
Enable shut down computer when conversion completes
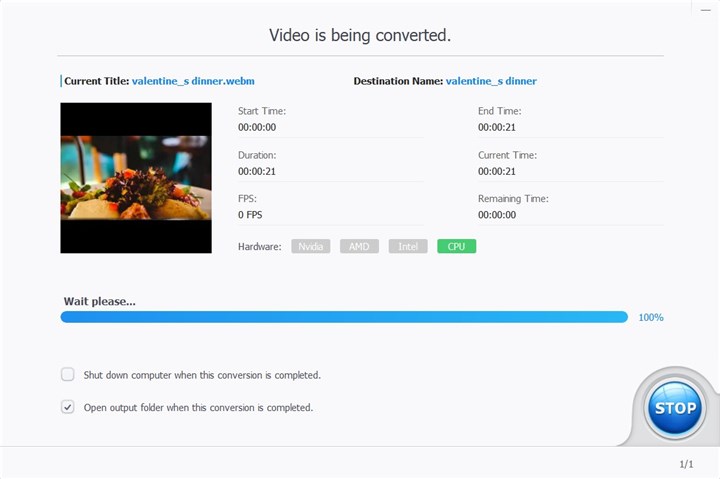coord(68,374)
